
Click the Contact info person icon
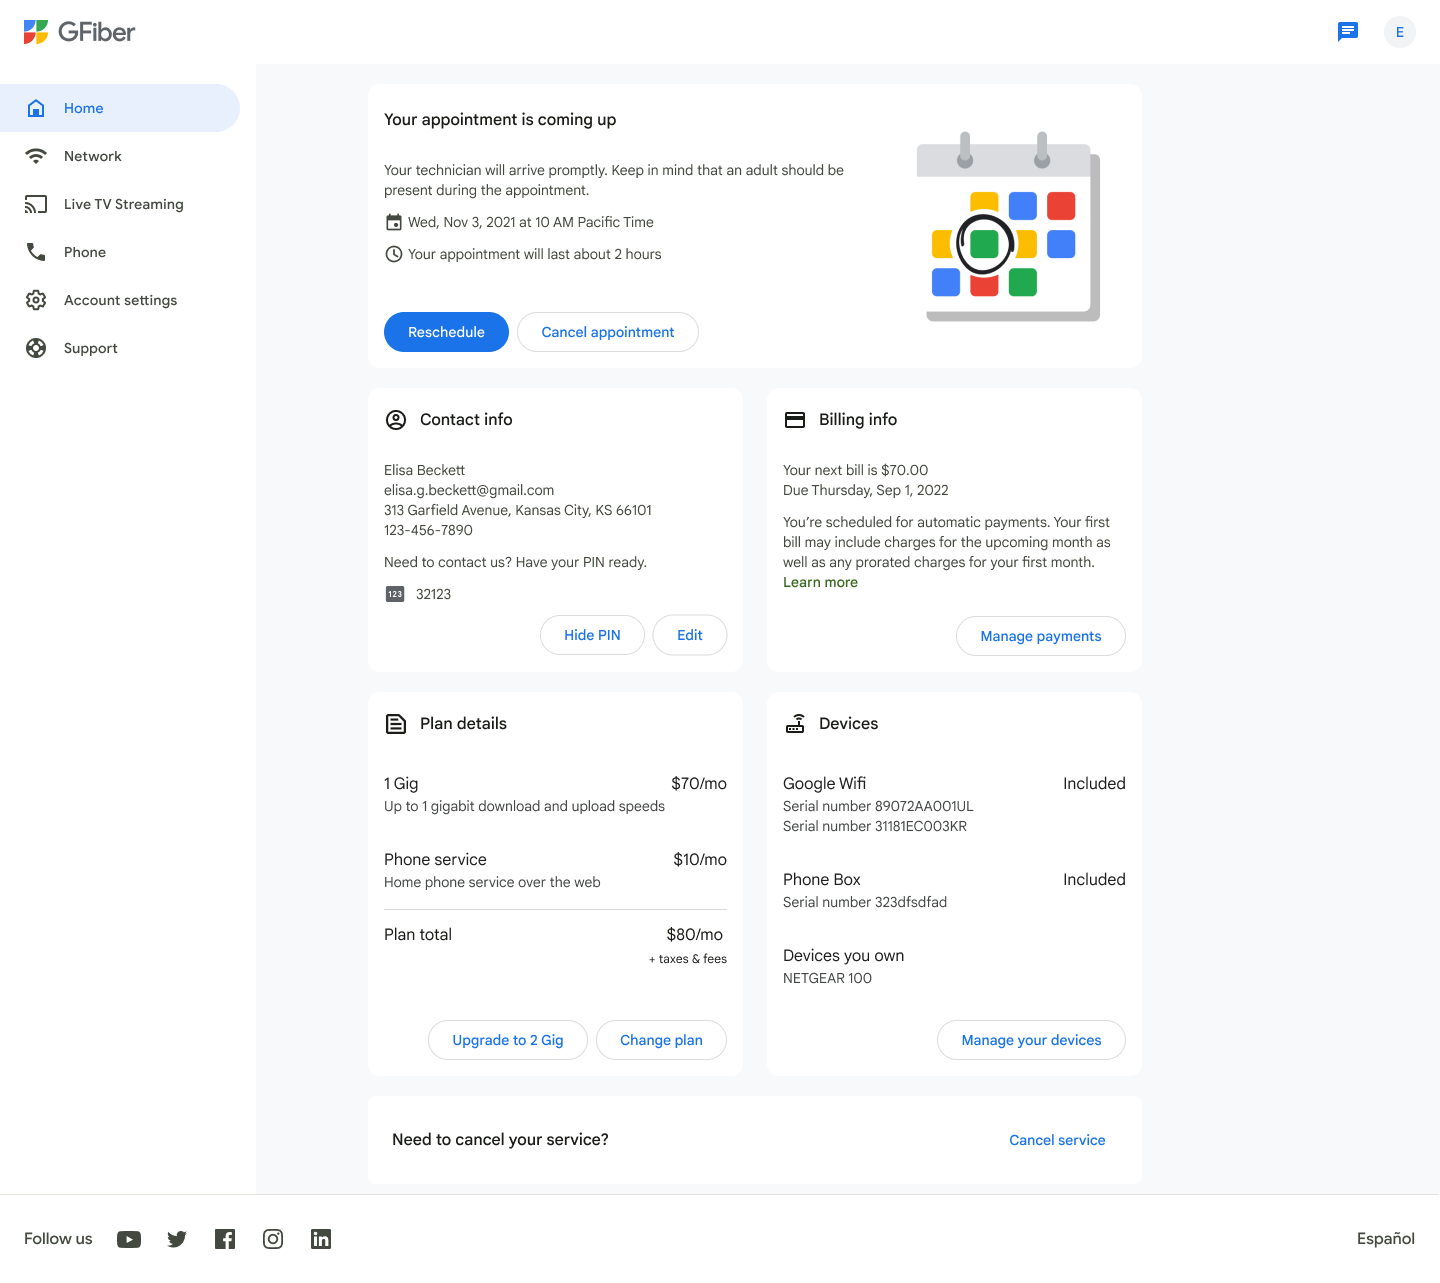[x=396, y=420]
